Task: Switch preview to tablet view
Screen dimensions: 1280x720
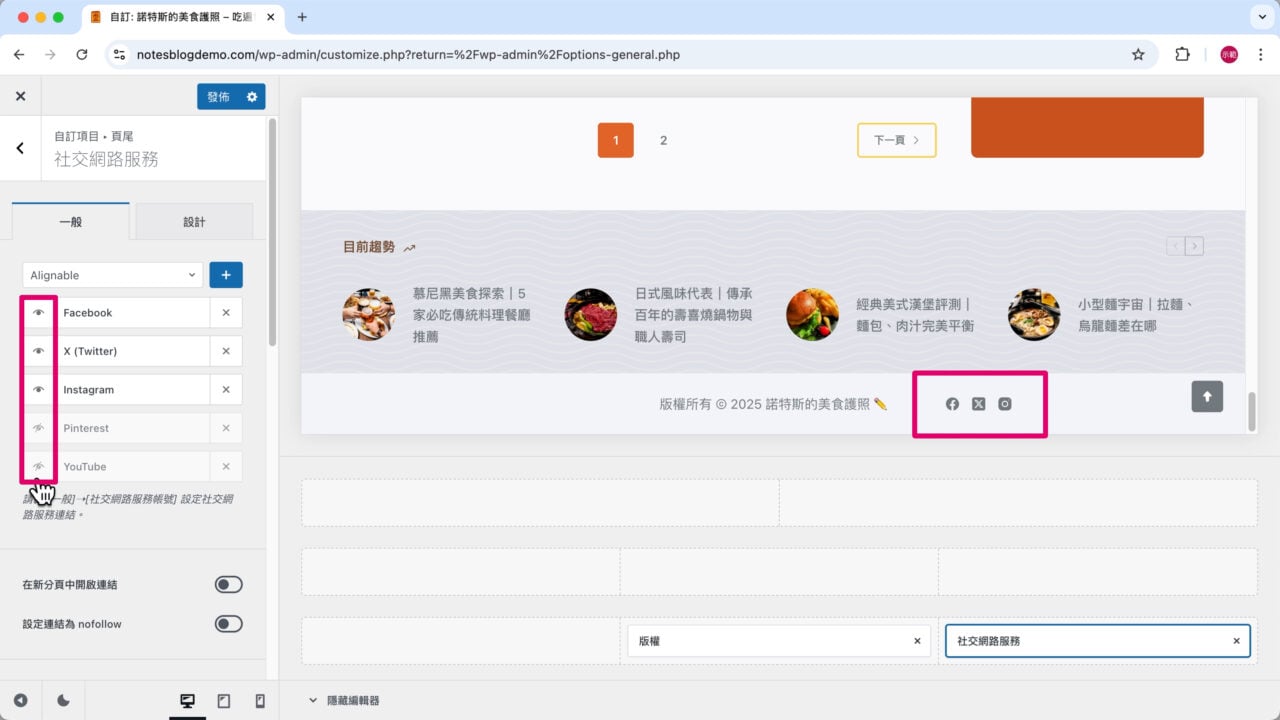Action: point(223,700)
